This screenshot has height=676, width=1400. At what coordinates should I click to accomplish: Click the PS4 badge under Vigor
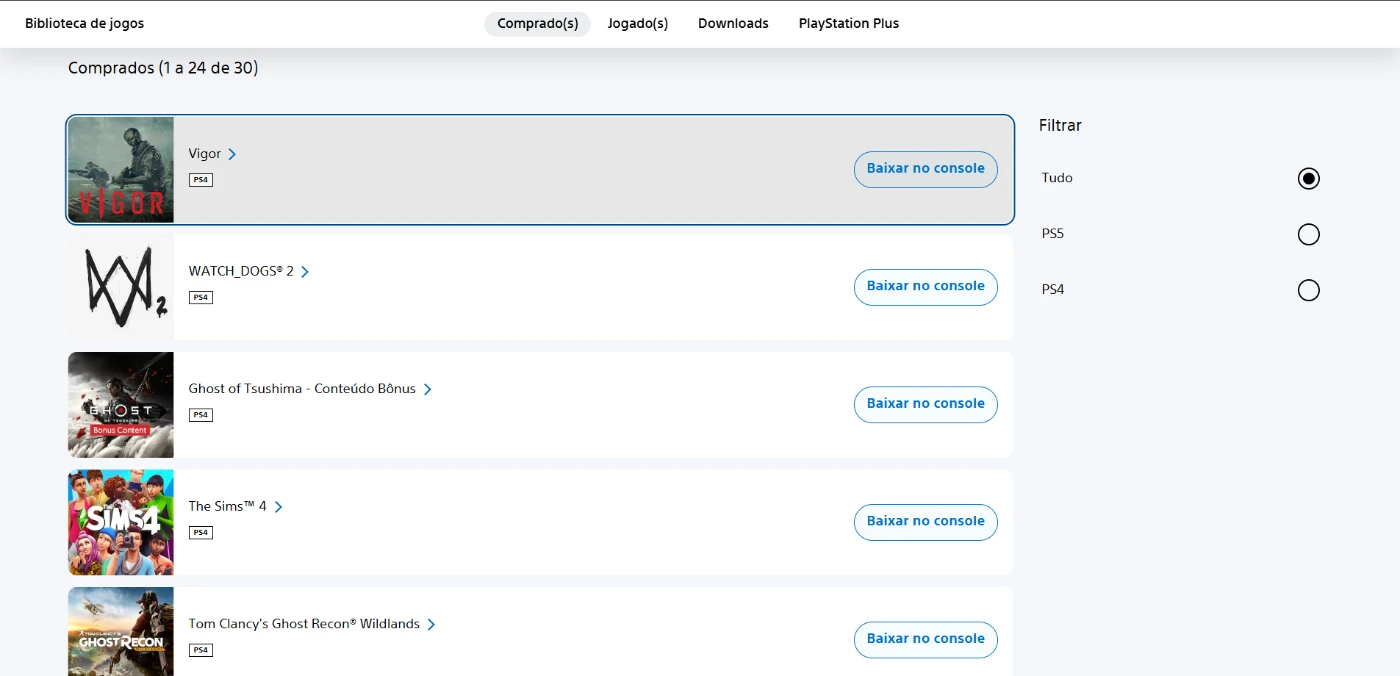(x=201, y=180)
